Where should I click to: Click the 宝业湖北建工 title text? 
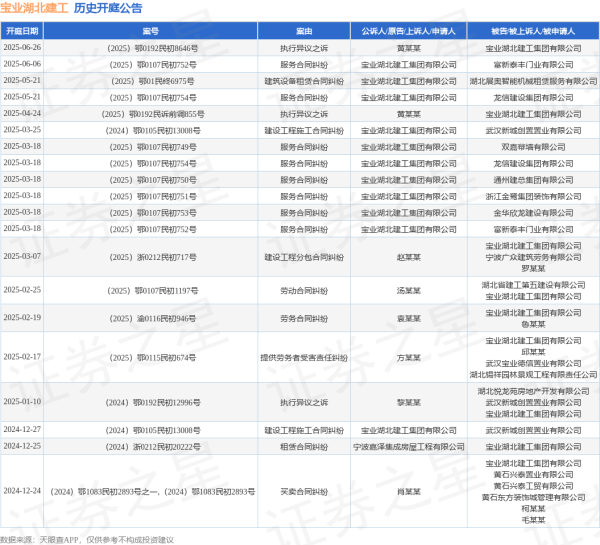pyautogui.click(x=34, y=8)
